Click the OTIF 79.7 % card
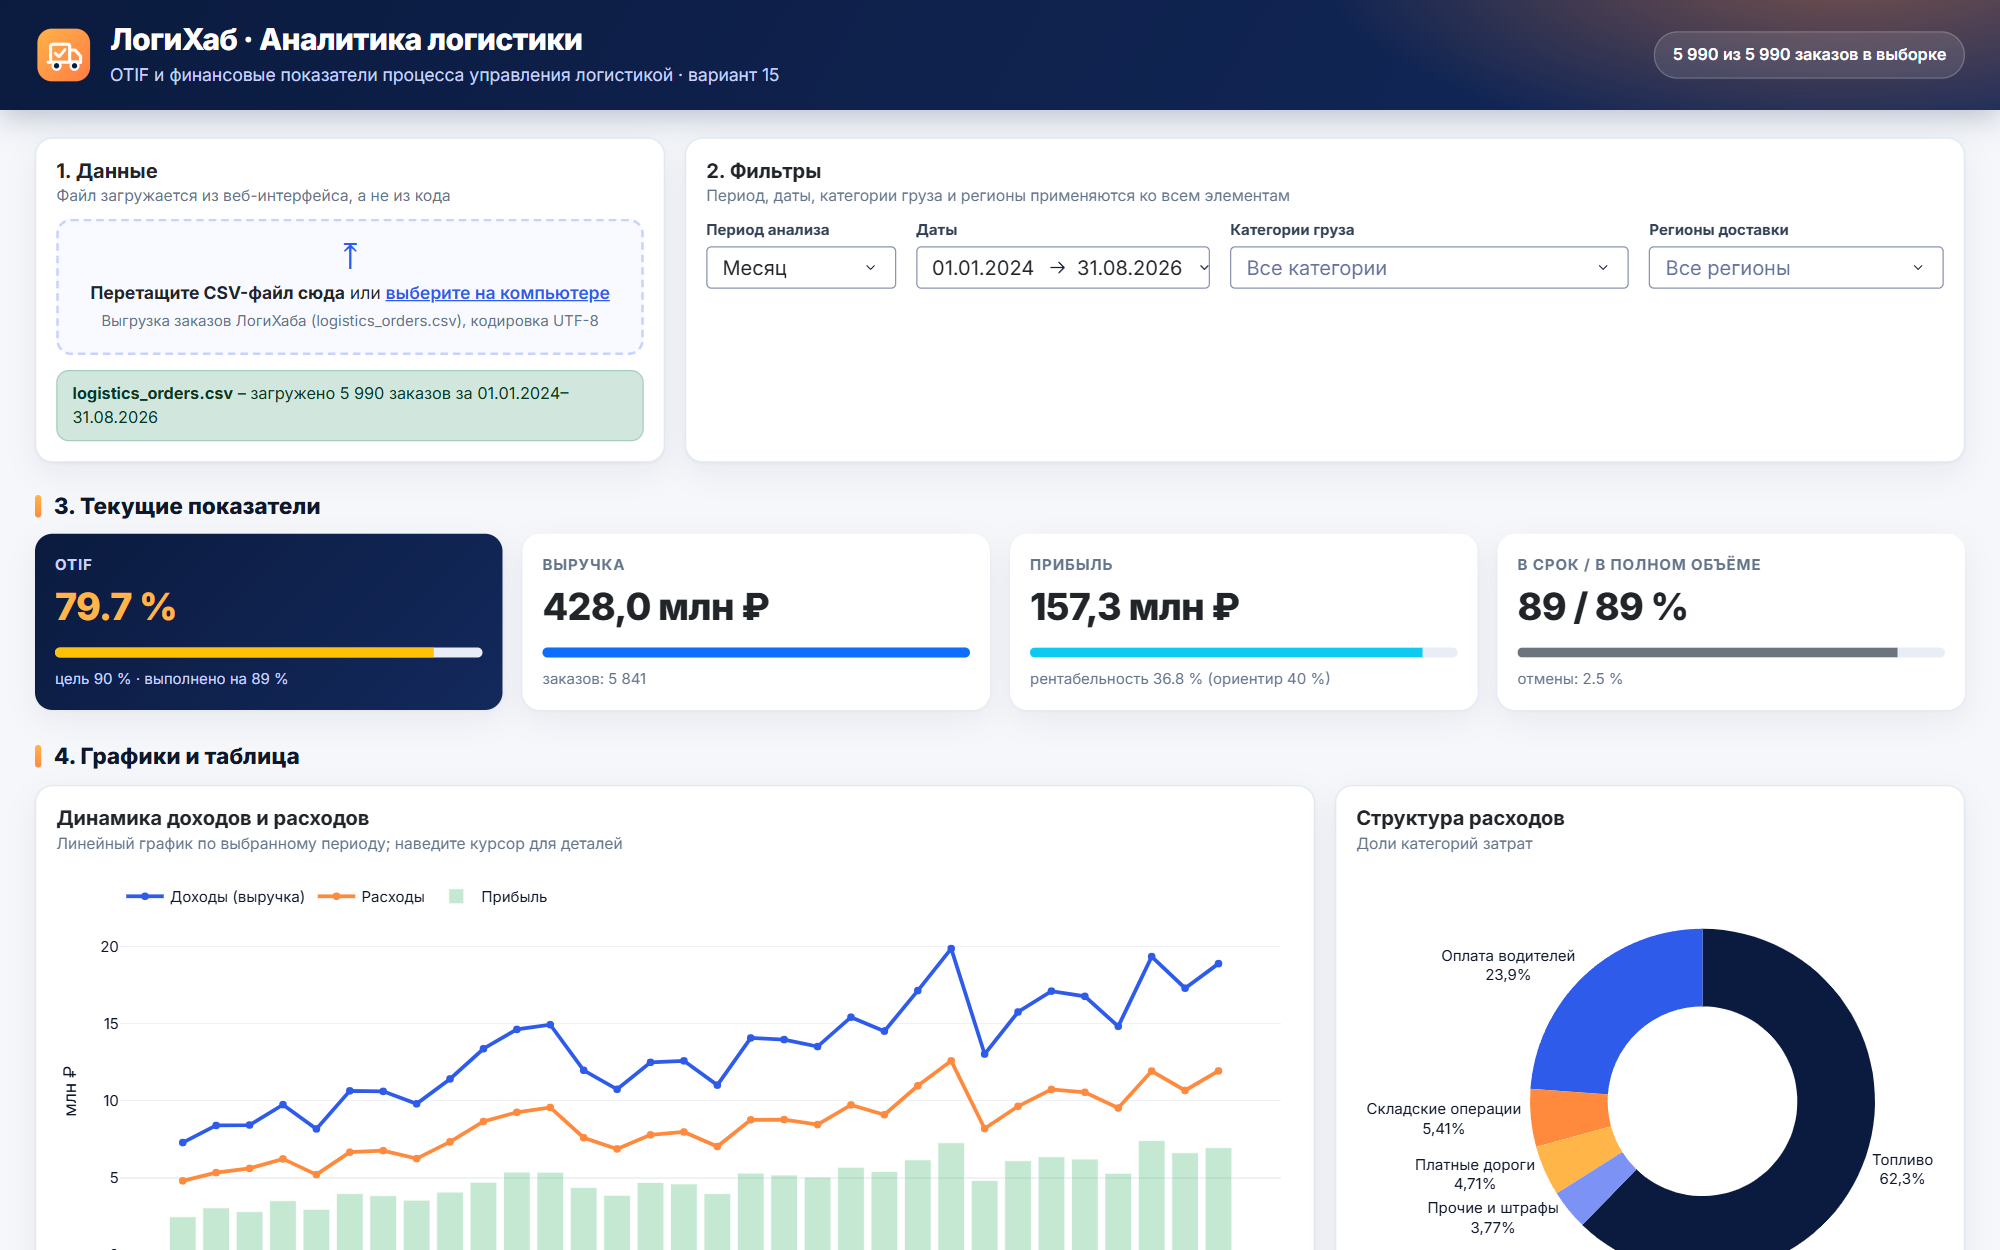Screen dimensions: 2000x1250 tap(269, 622)
